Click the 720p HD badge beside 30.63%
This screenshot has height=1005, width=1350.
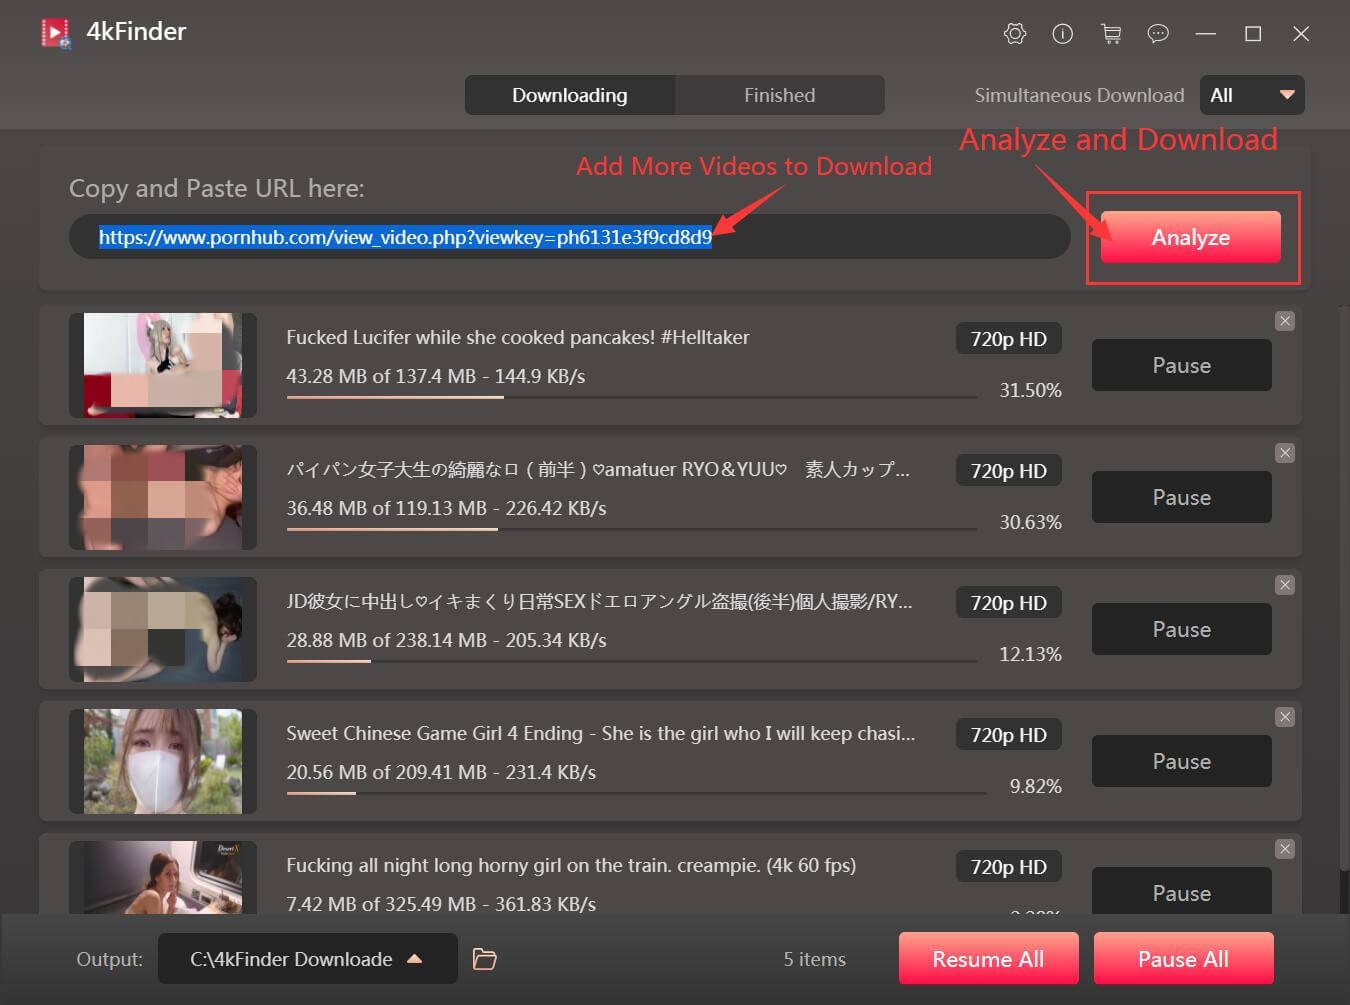click(1009, 471)
